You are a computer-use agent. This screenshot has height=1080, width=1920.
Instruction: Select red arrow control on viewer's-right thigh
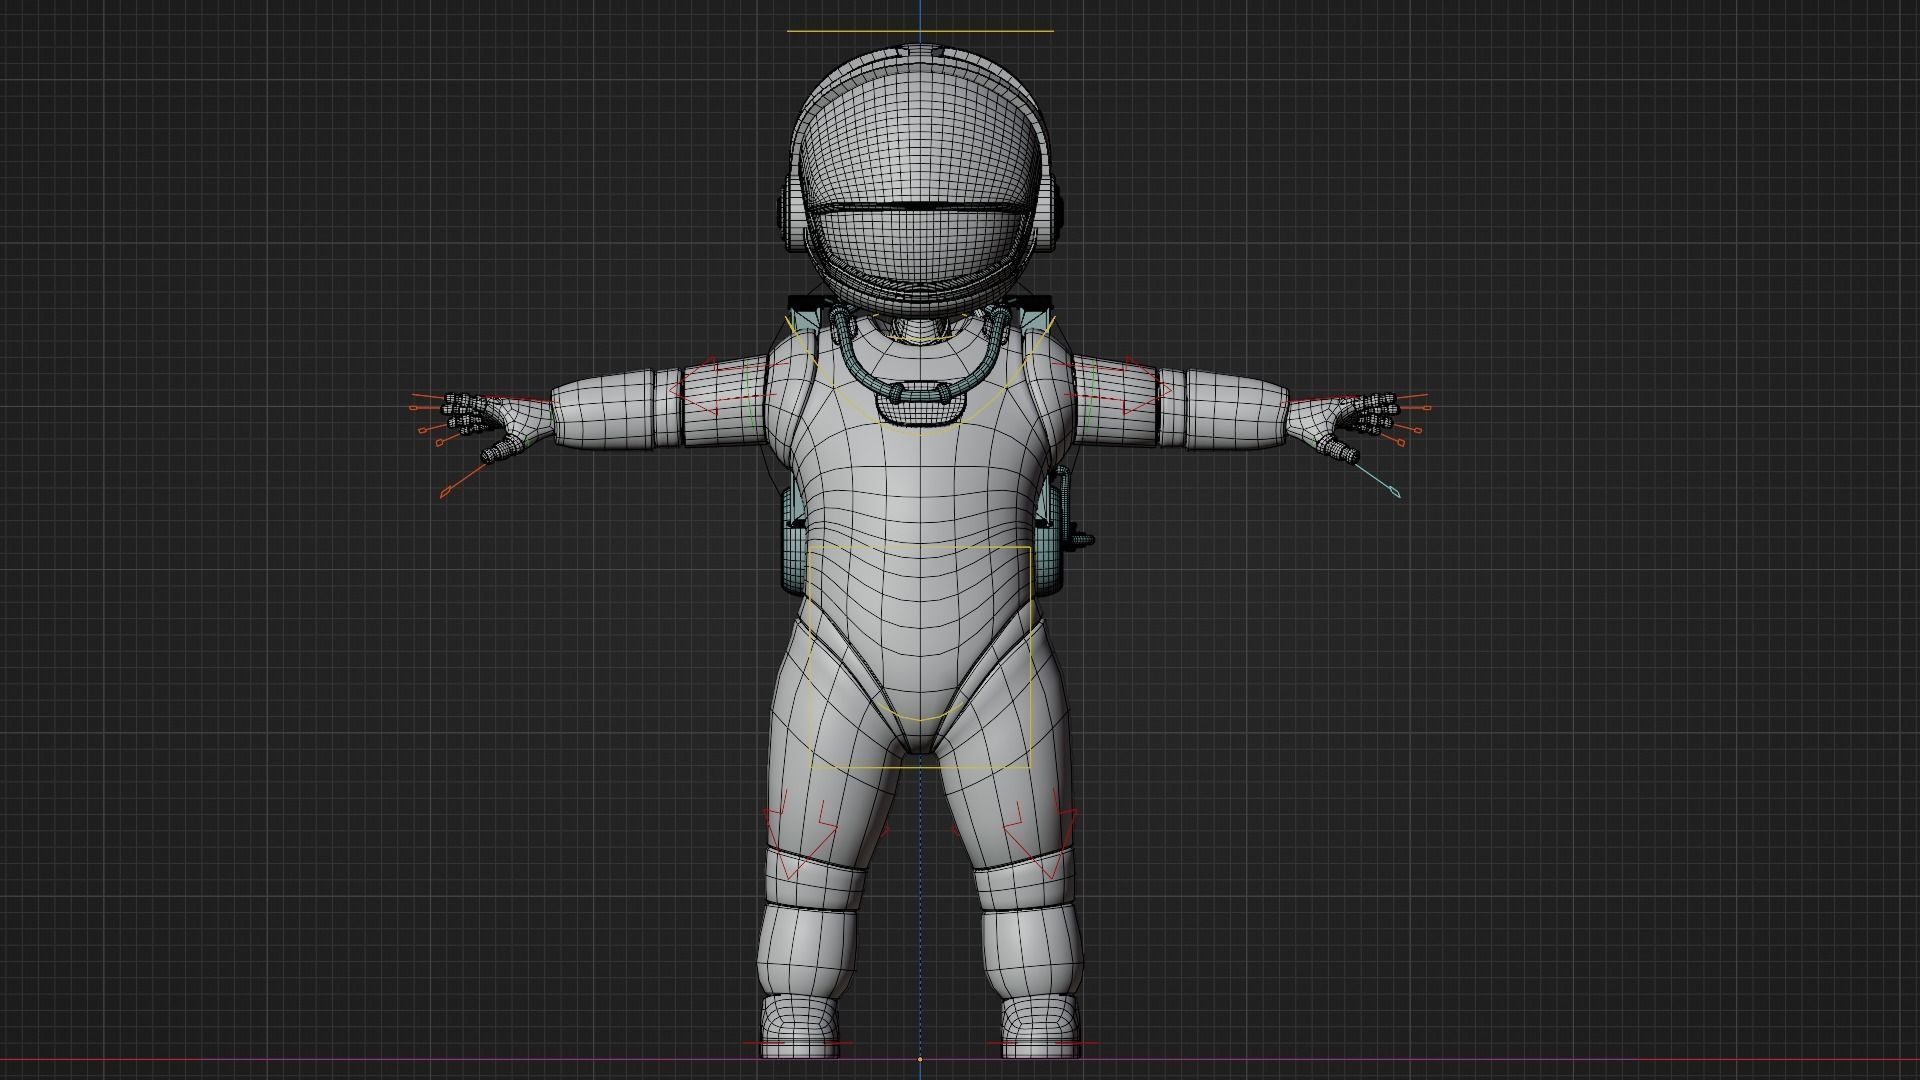[x=1040, y=834]
